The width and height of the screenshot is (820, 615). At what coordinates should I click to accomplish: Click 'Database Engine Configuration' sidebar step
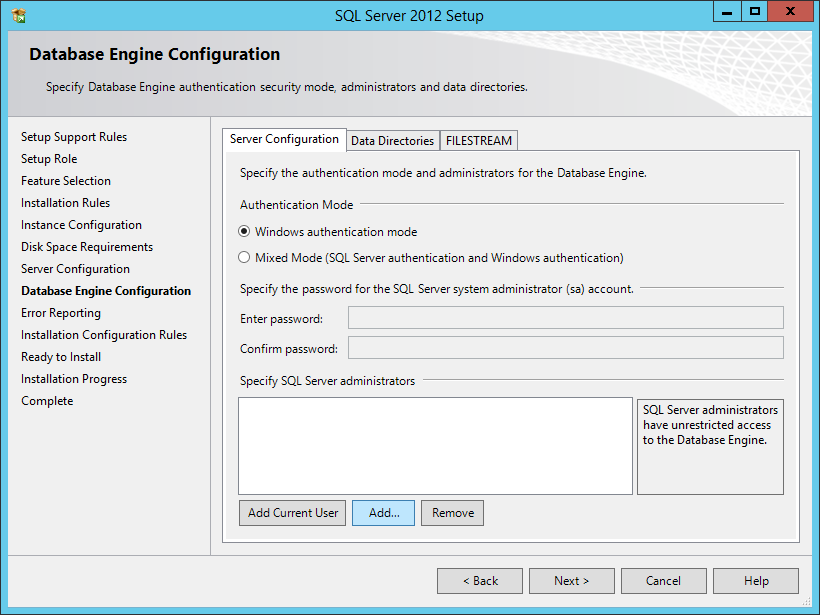pos(106,291)
